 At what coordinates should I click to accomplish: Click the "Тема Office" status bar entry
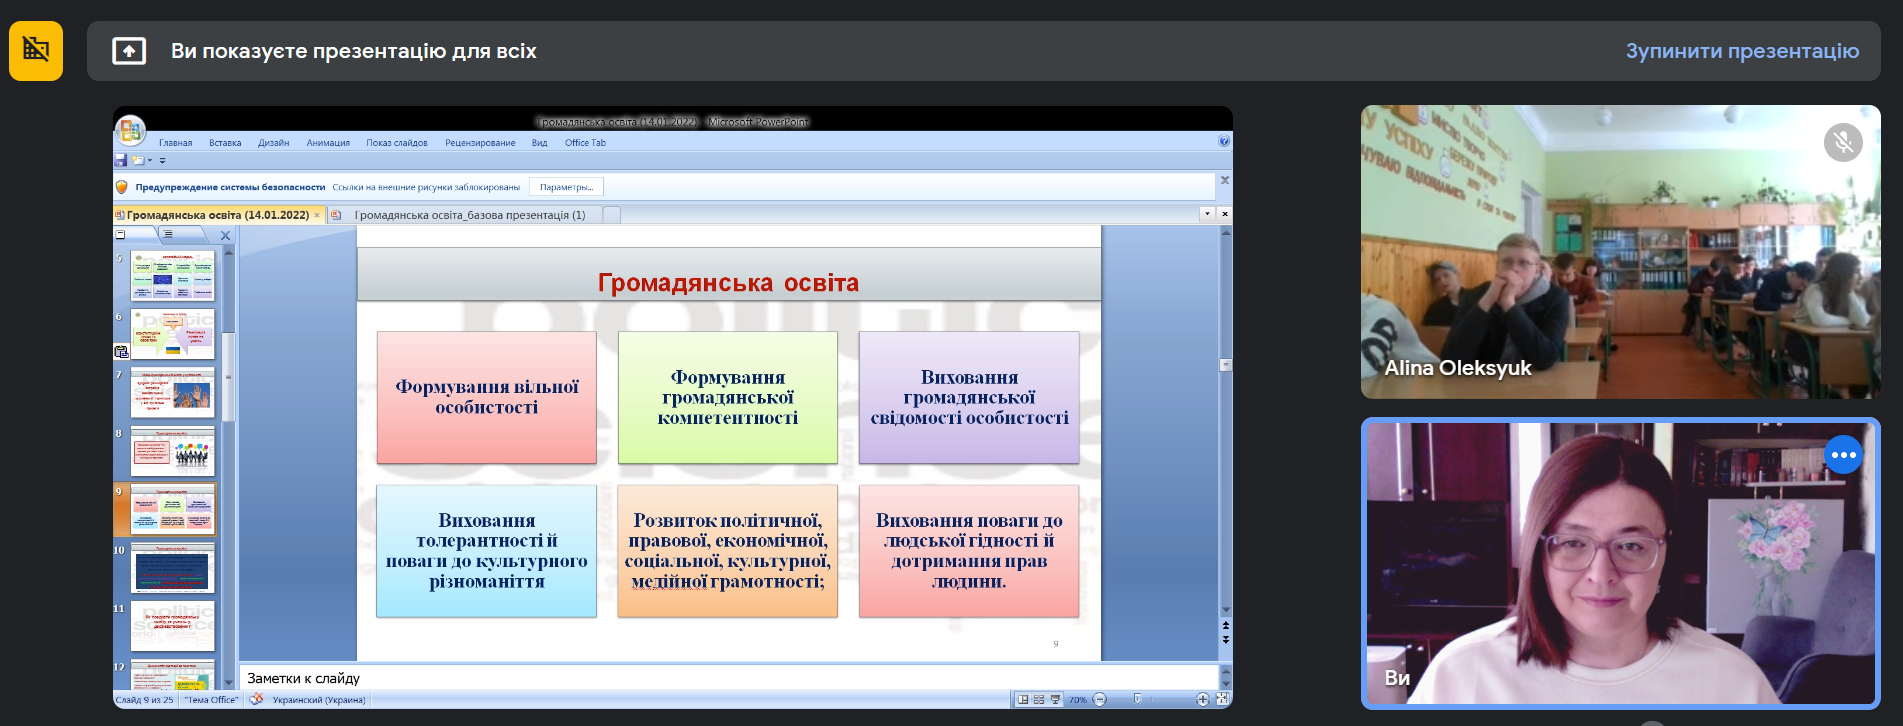211,700
